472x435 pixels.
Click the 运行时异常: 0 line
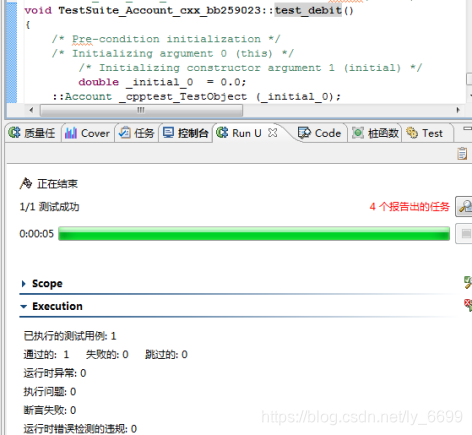(55, 373)
